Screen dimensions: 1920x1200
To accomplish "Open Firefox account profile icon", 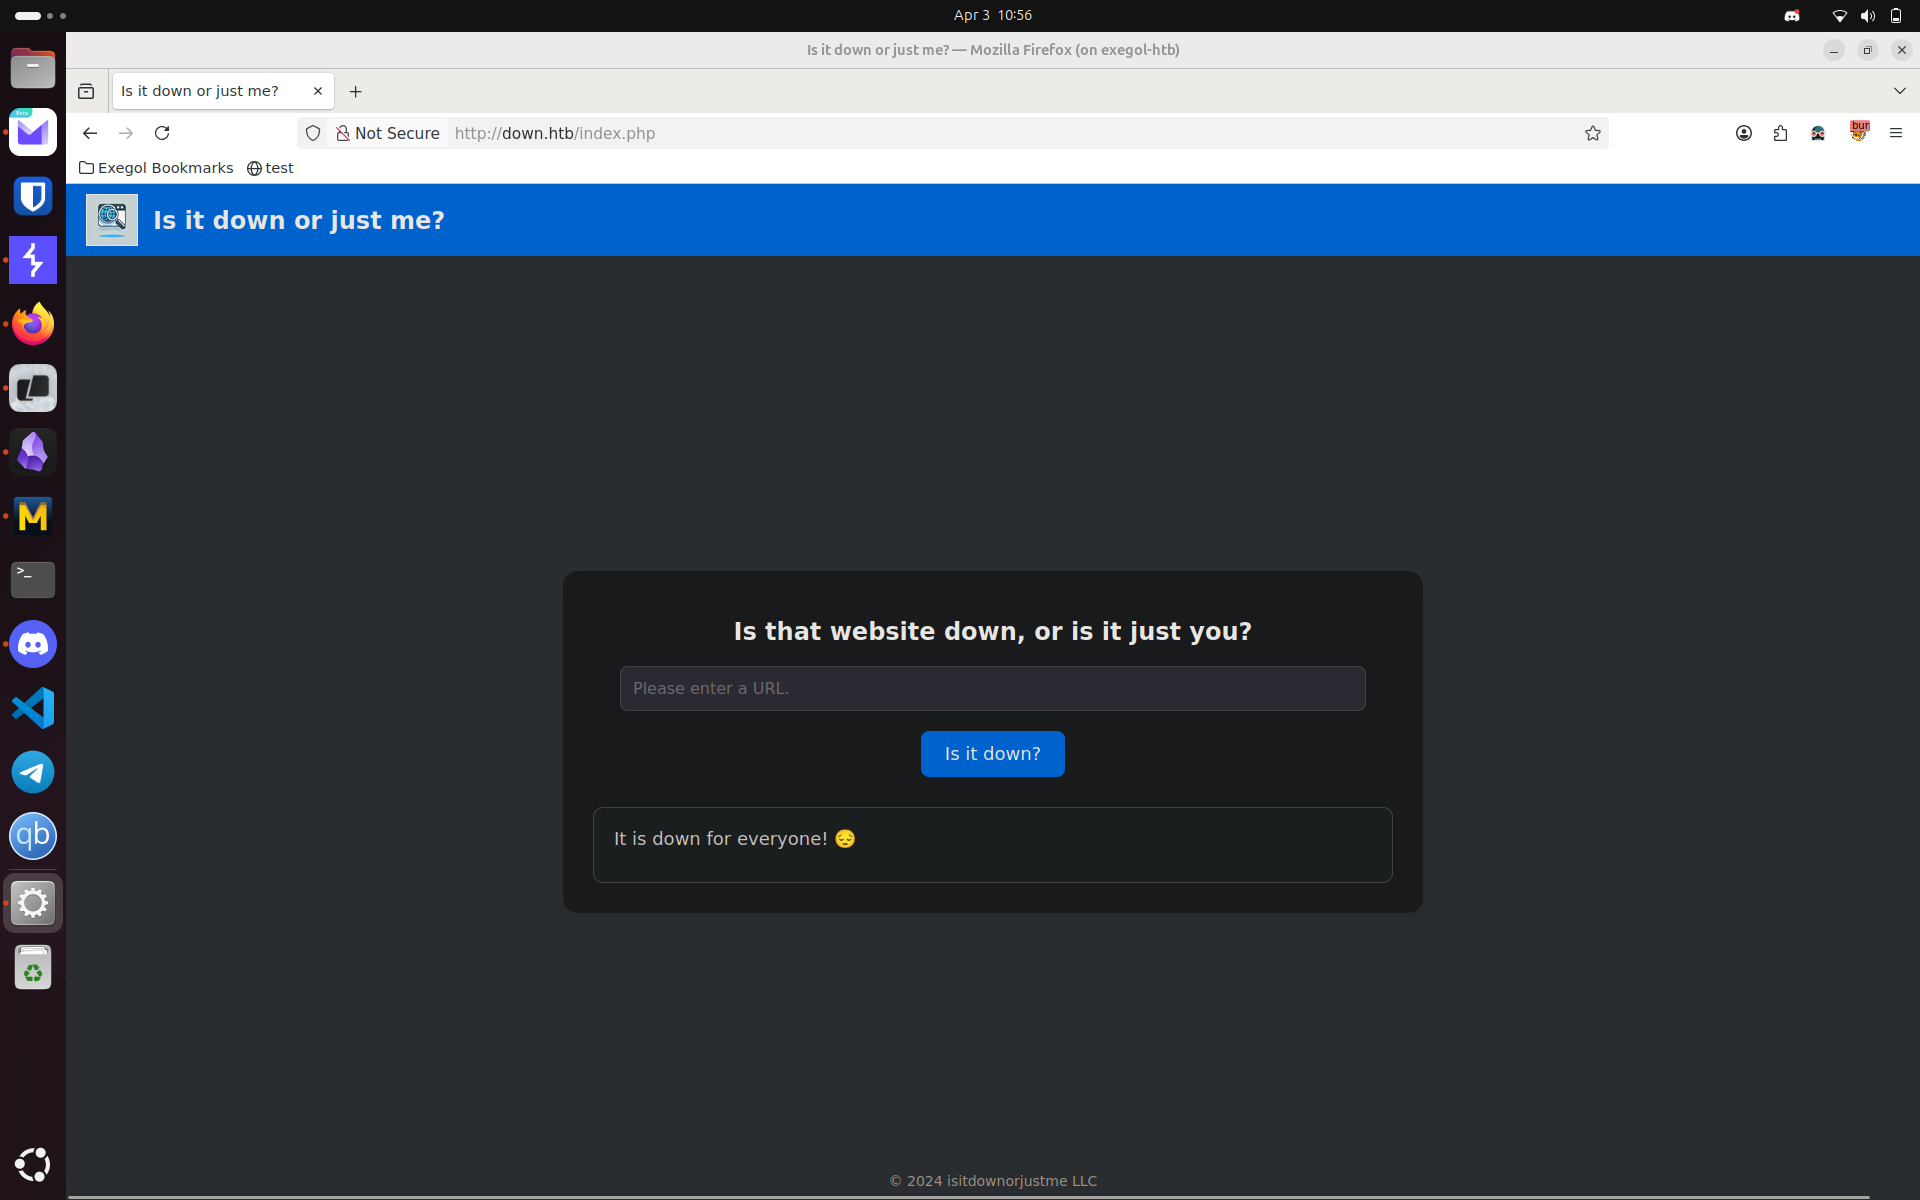I will pos(1743,133).
